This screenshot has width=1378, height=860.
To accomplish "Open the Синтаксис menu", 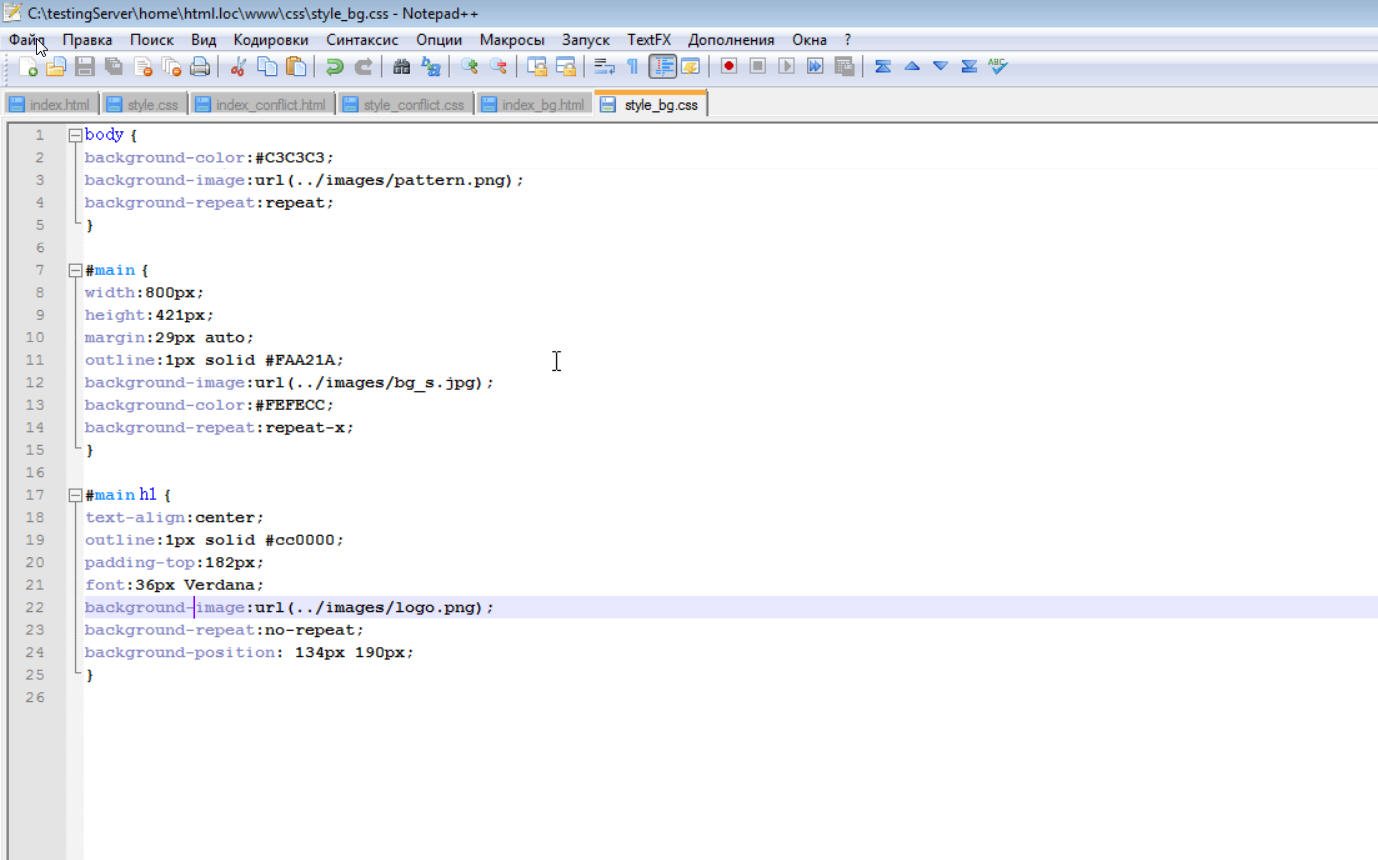I will click(361, 40).
